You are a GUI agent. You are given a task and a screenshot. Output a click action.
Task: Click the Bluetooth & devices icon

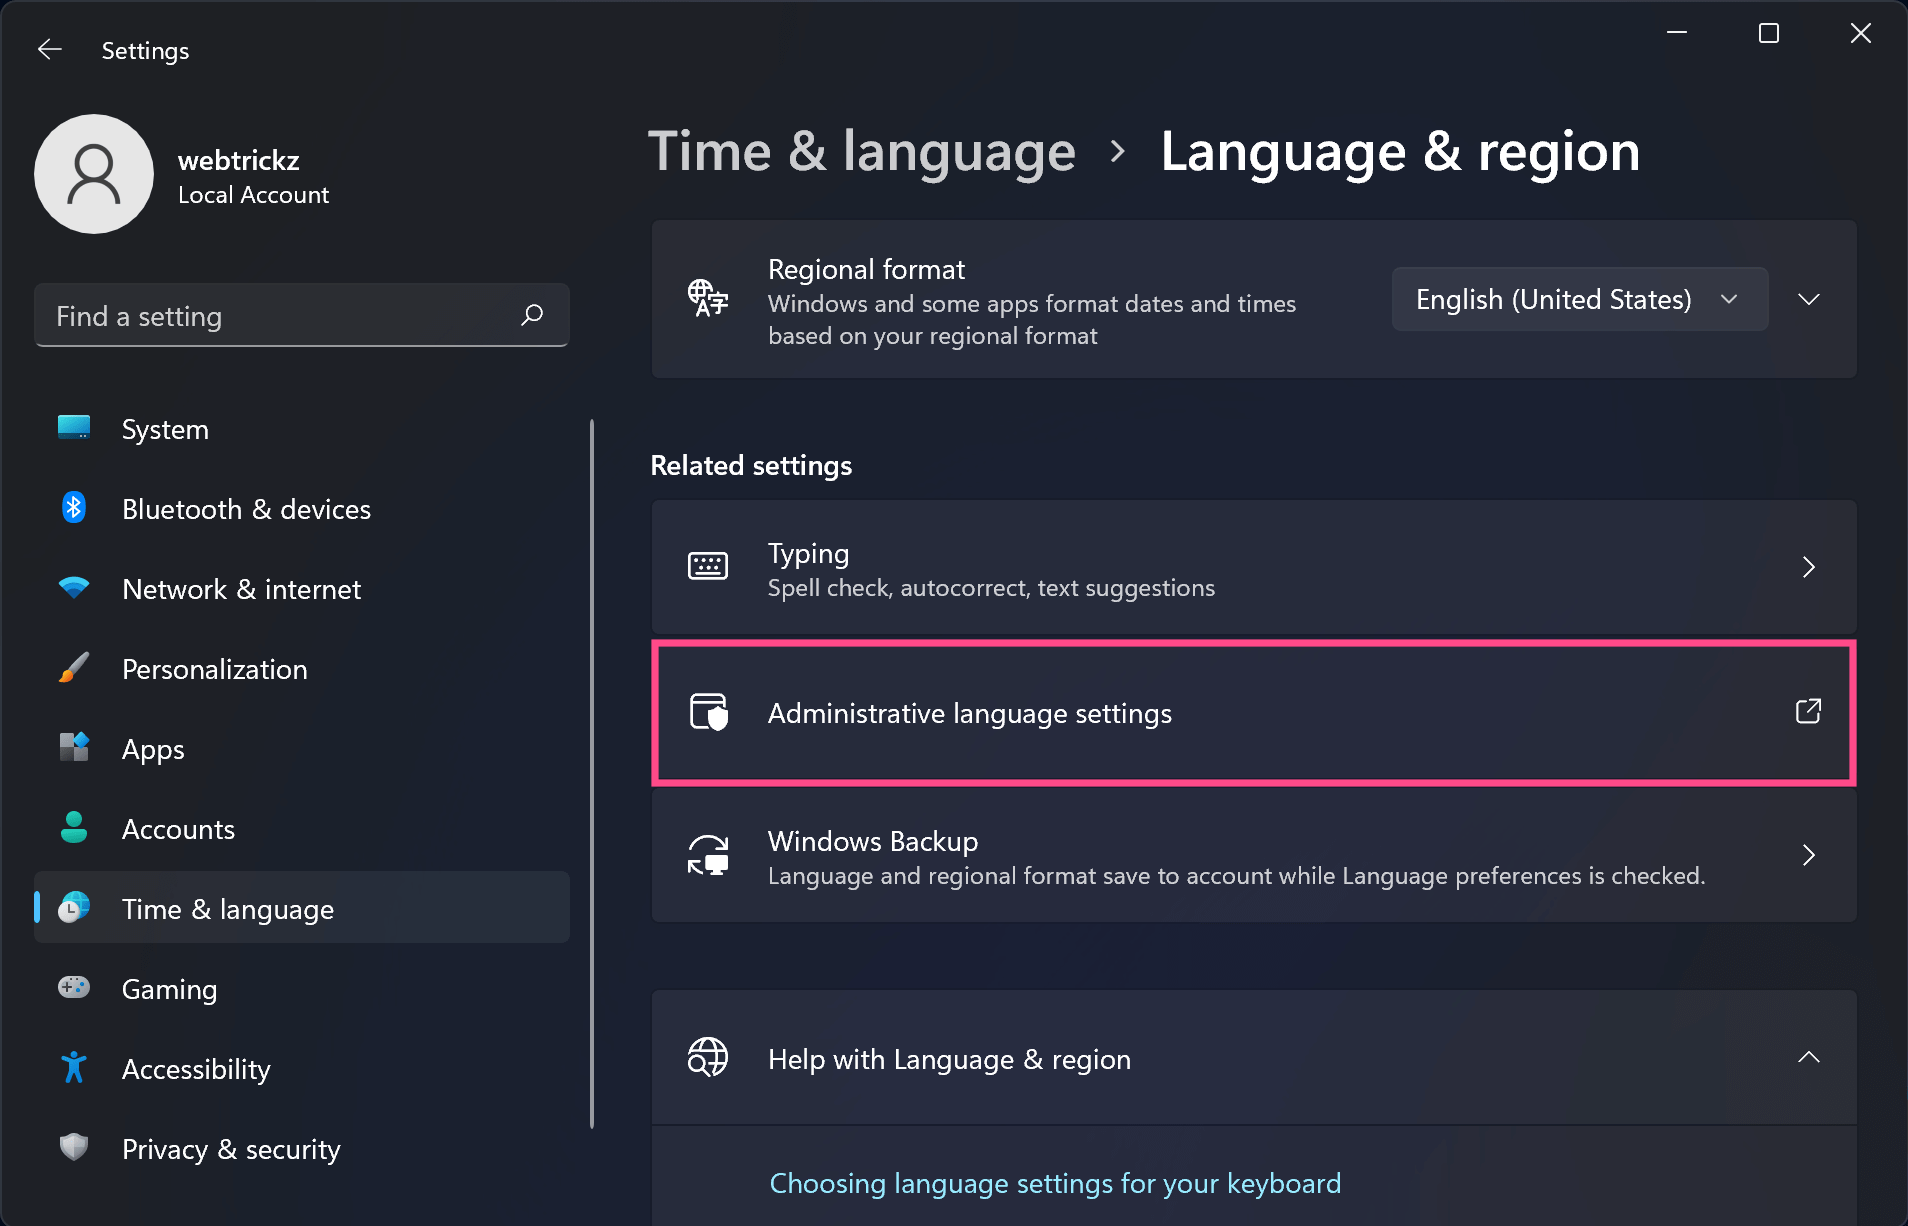73,508
